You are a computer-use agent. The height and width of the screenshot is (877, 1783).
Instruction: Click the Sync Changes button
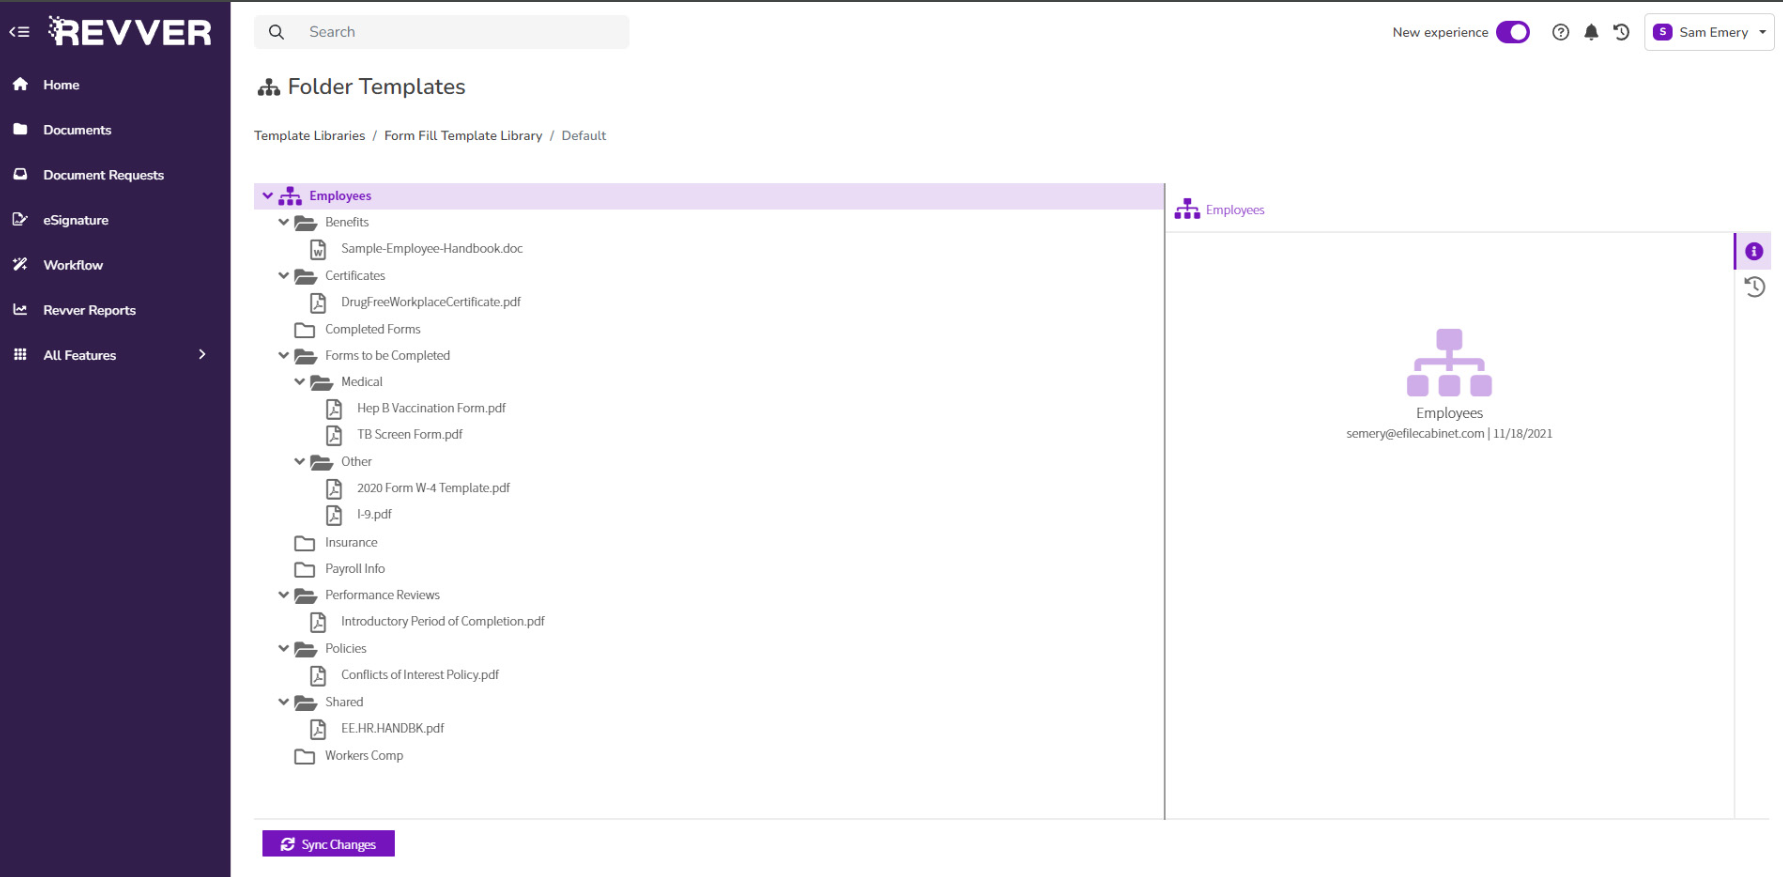click(328, 844)
